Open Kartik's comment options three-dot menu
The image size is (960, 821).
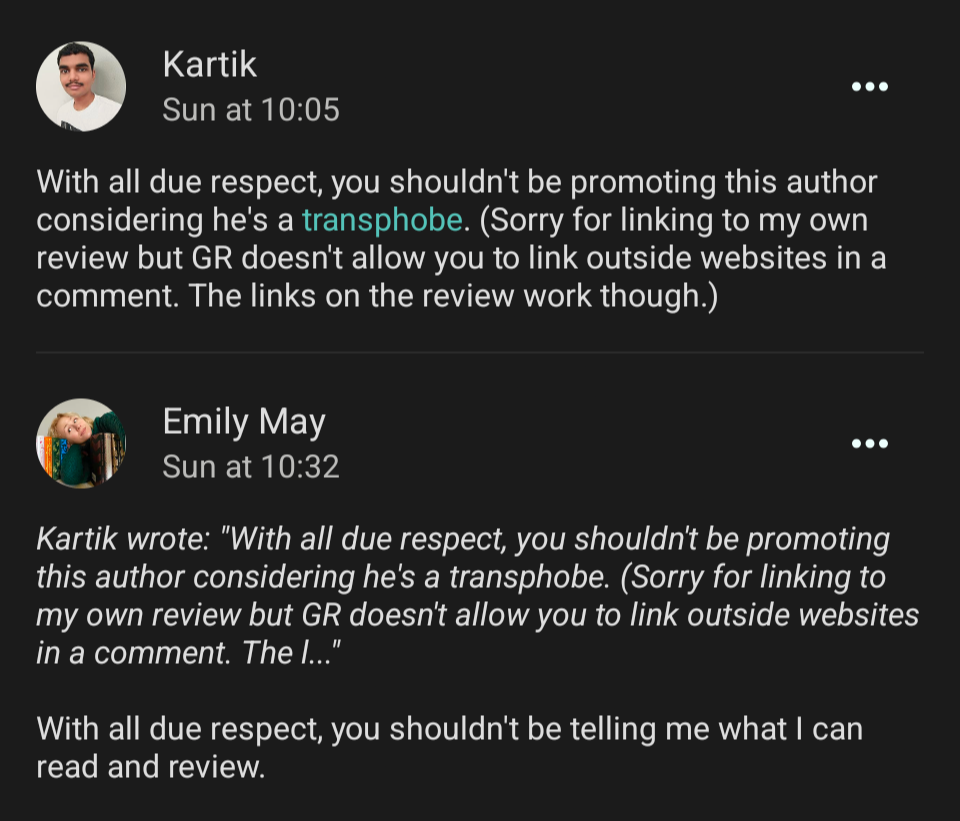(869, 87)
